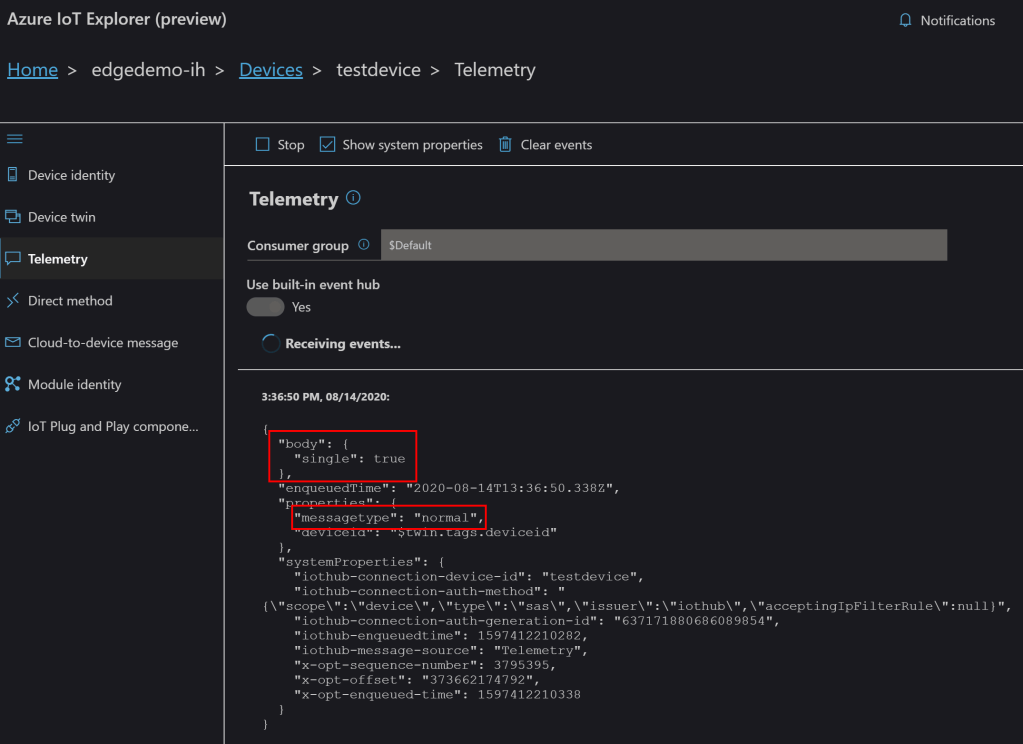Click the Notifications bell icon
The width and height of the screenshot is (1023, 744).
[x=906, y=20]
